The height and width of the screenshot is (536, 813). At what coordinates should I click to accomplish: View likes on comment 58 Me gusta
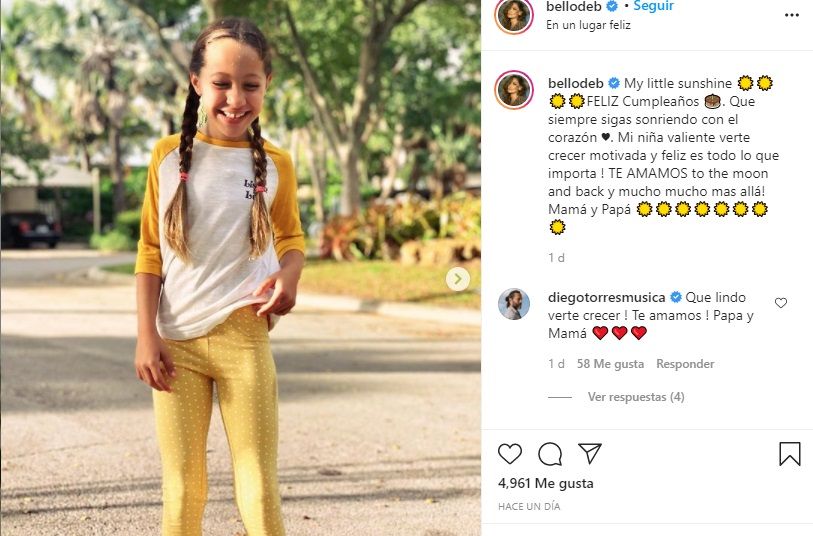point(610,364)
